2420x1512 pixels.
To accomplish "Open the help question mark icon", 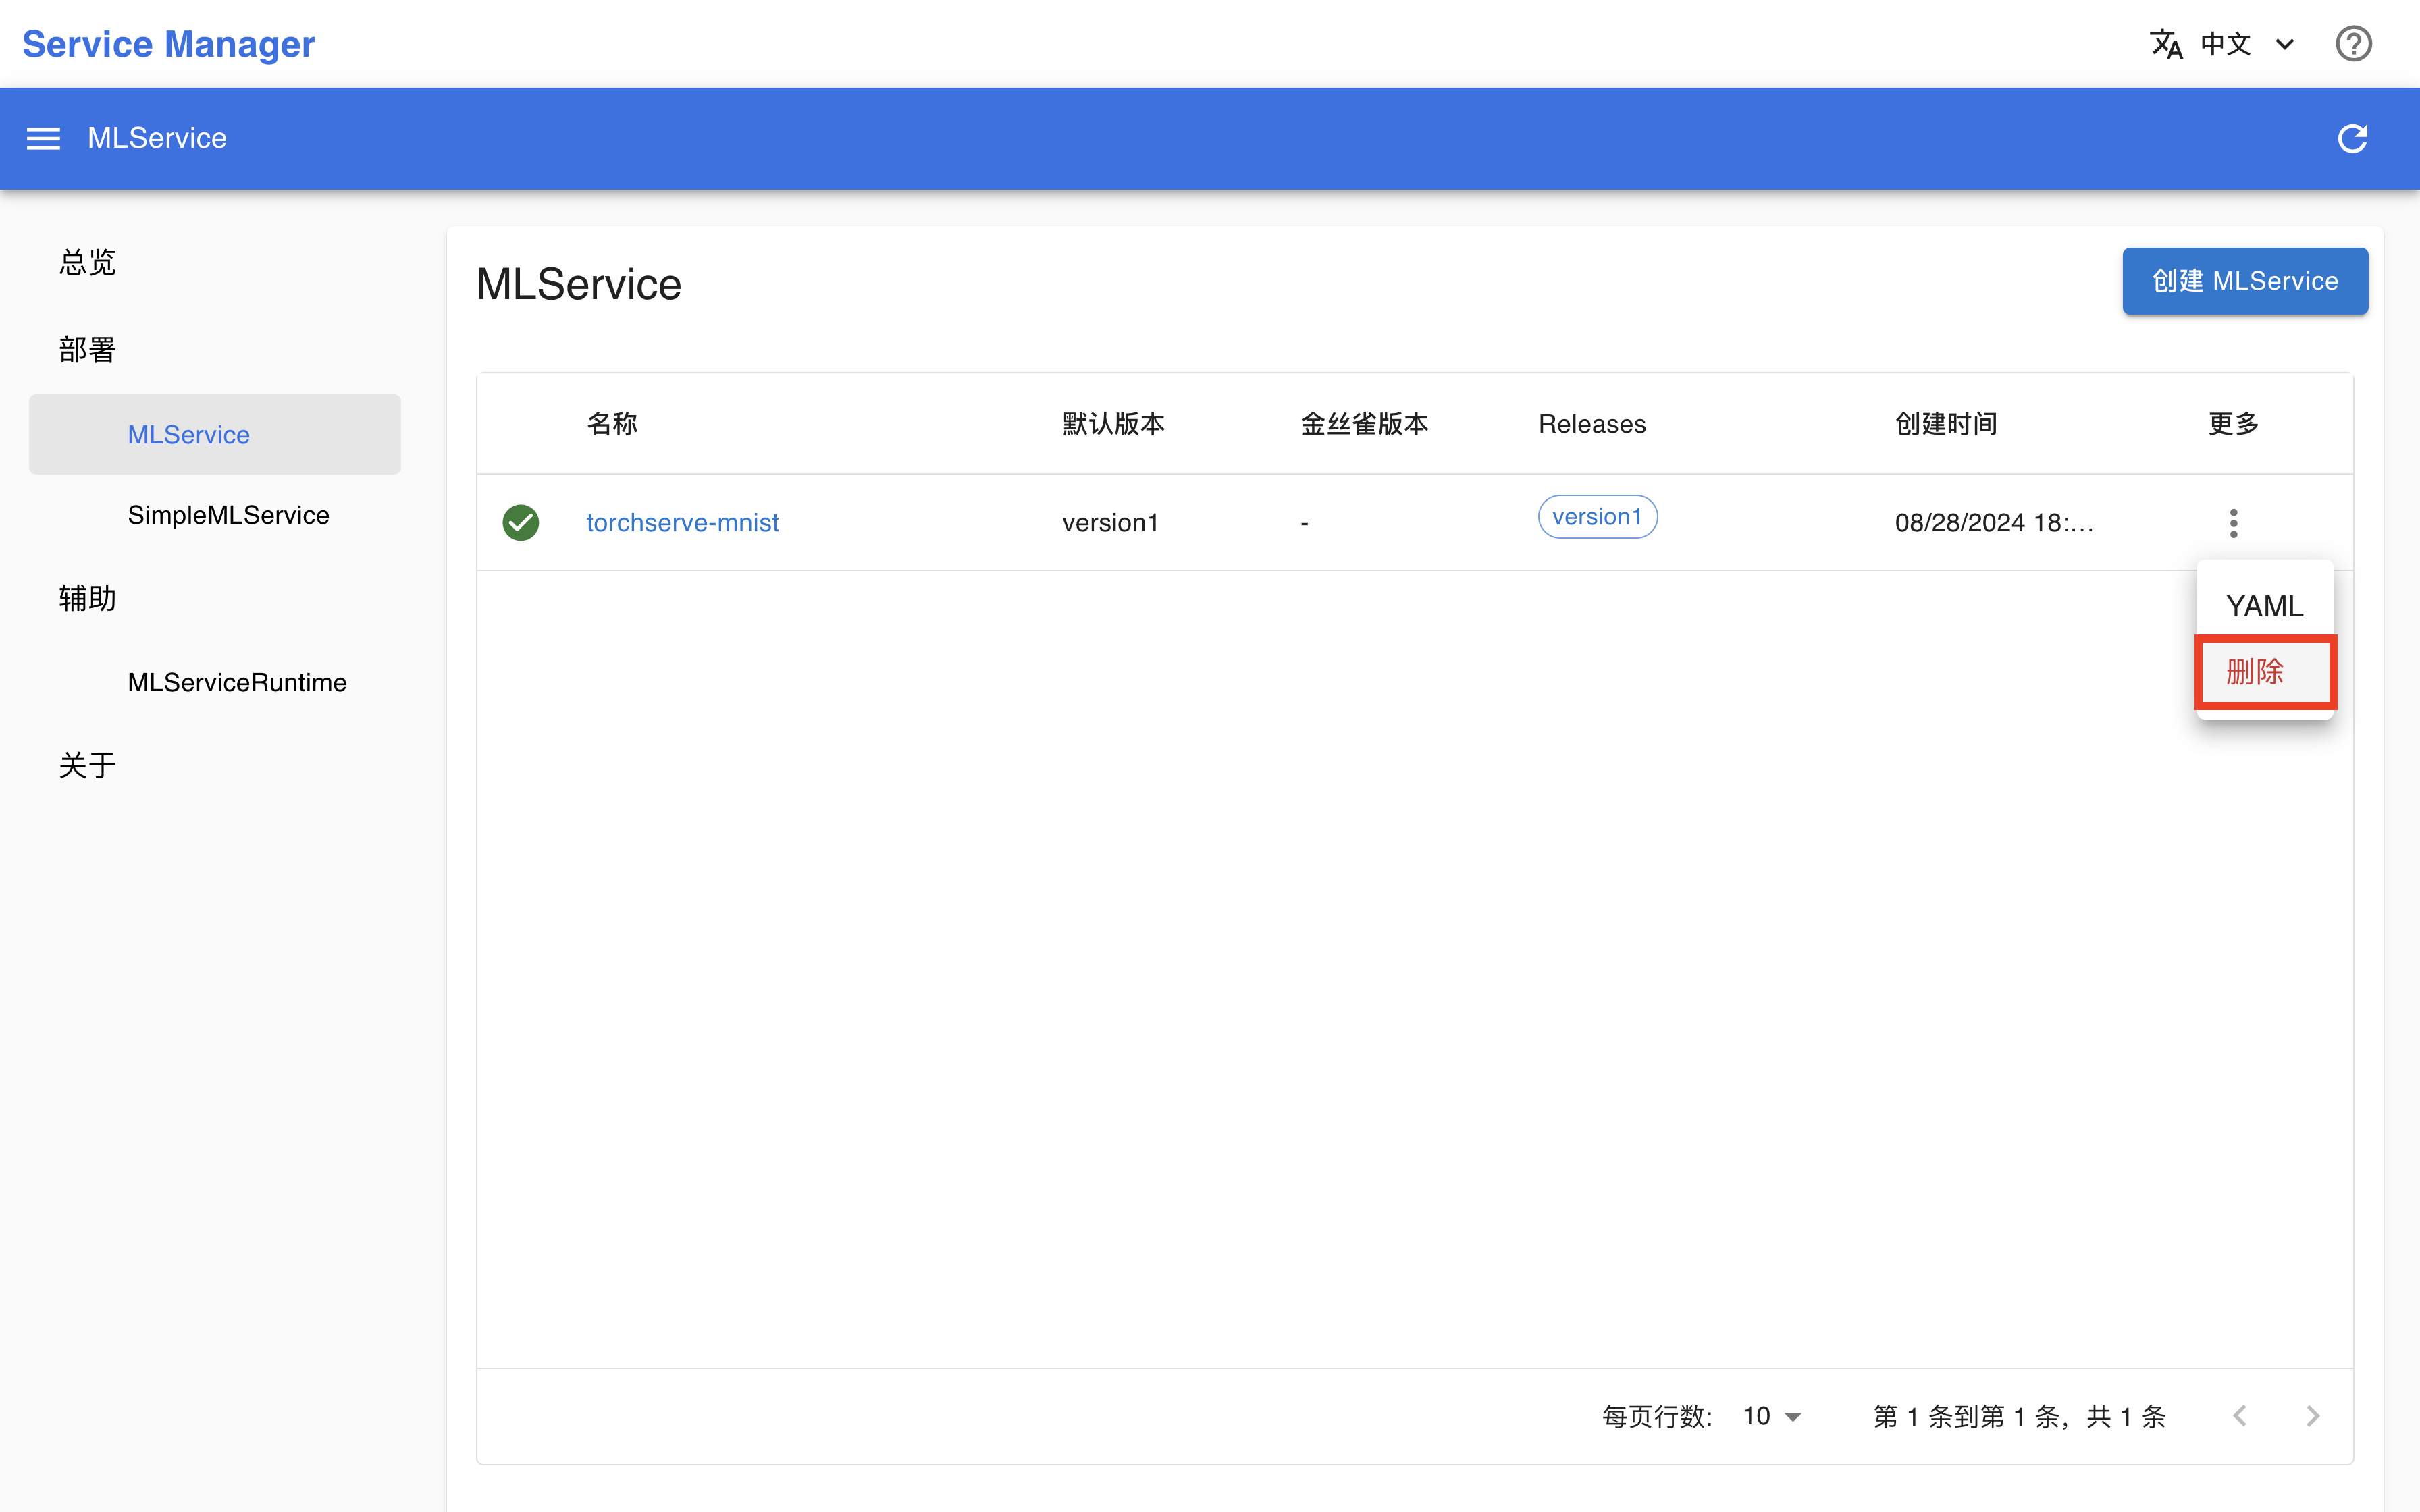I will point(2353,44).
